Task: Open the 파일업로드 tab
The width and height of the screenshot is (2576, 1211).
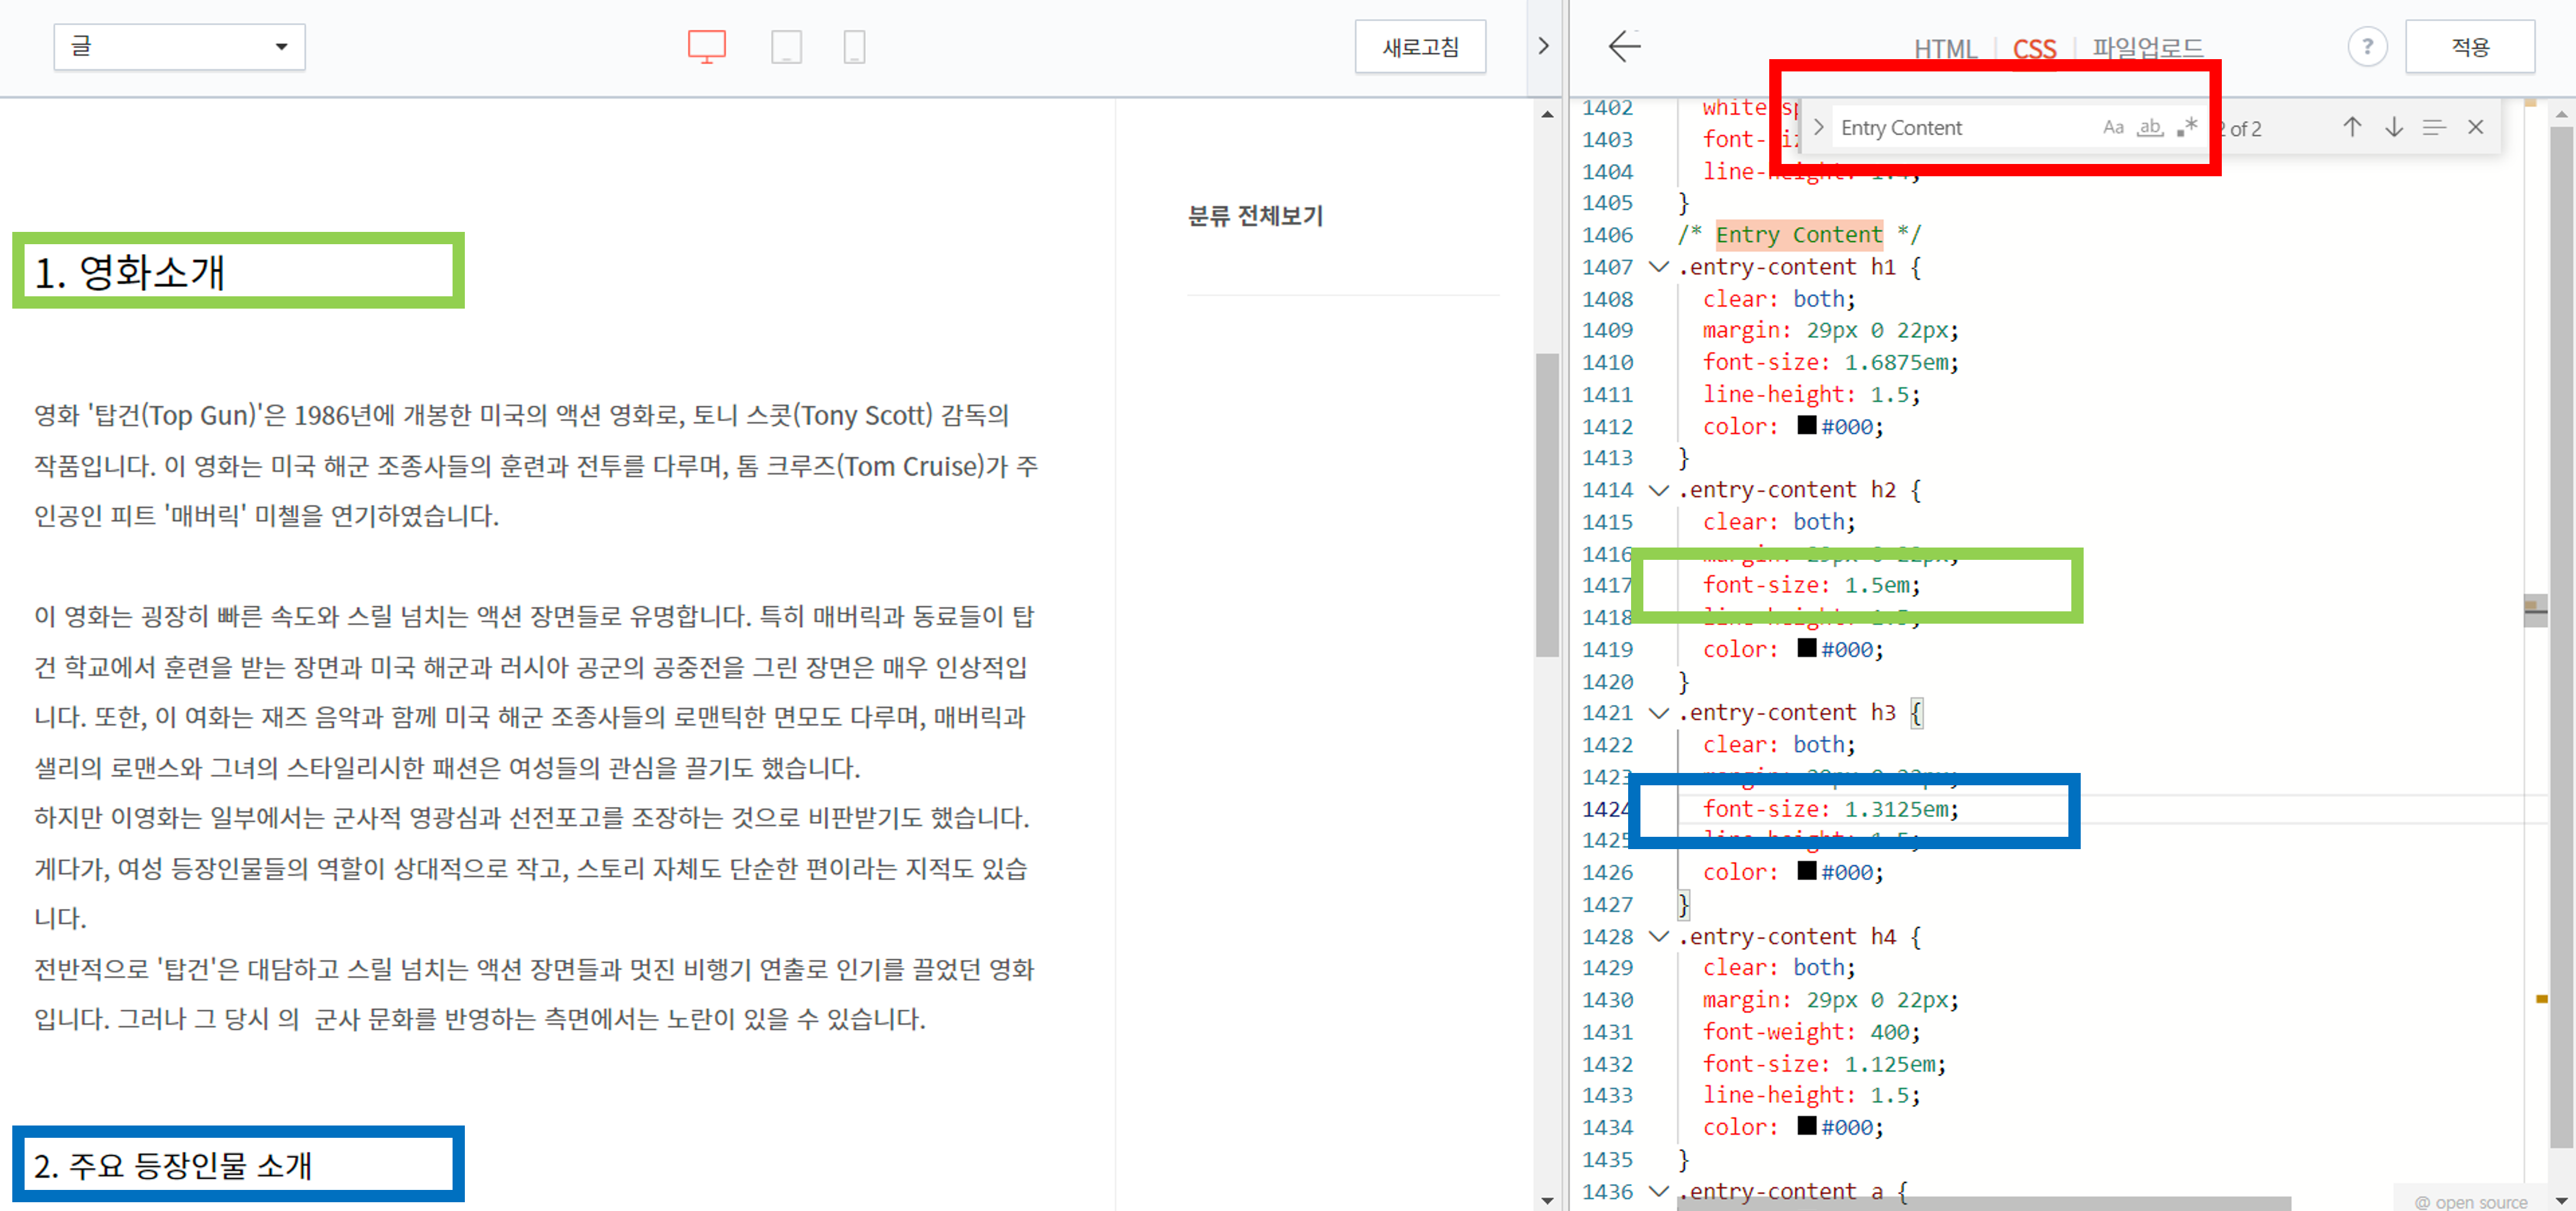Action: coord(2147,48)
